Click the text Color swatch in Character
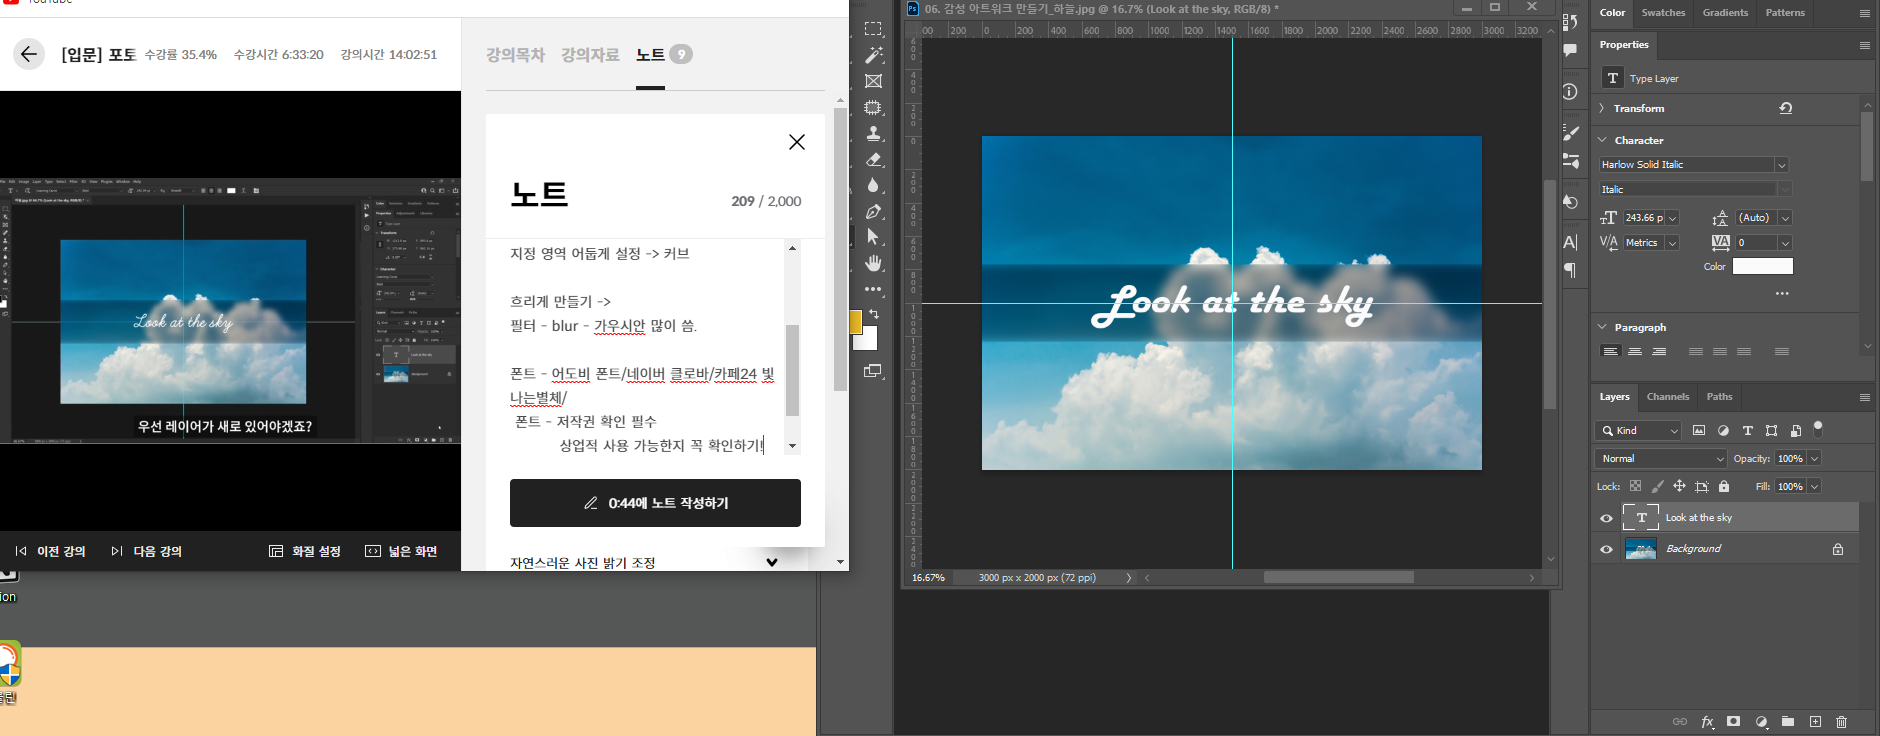1880x736 pixels. [x=1762, y=266]
